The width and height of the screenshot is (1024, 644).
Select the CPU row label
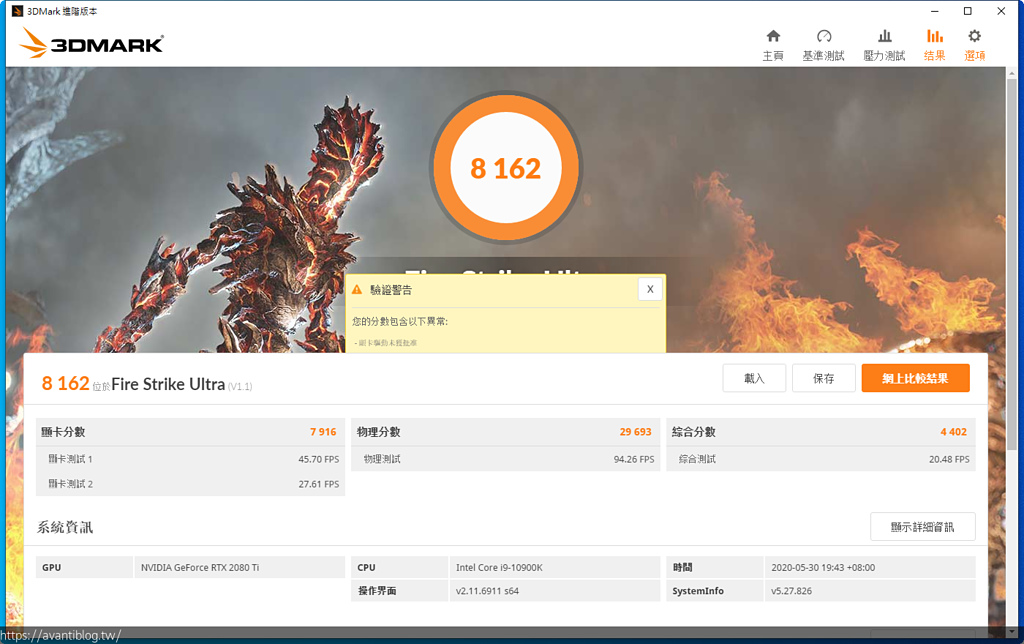tap(366, 568)
